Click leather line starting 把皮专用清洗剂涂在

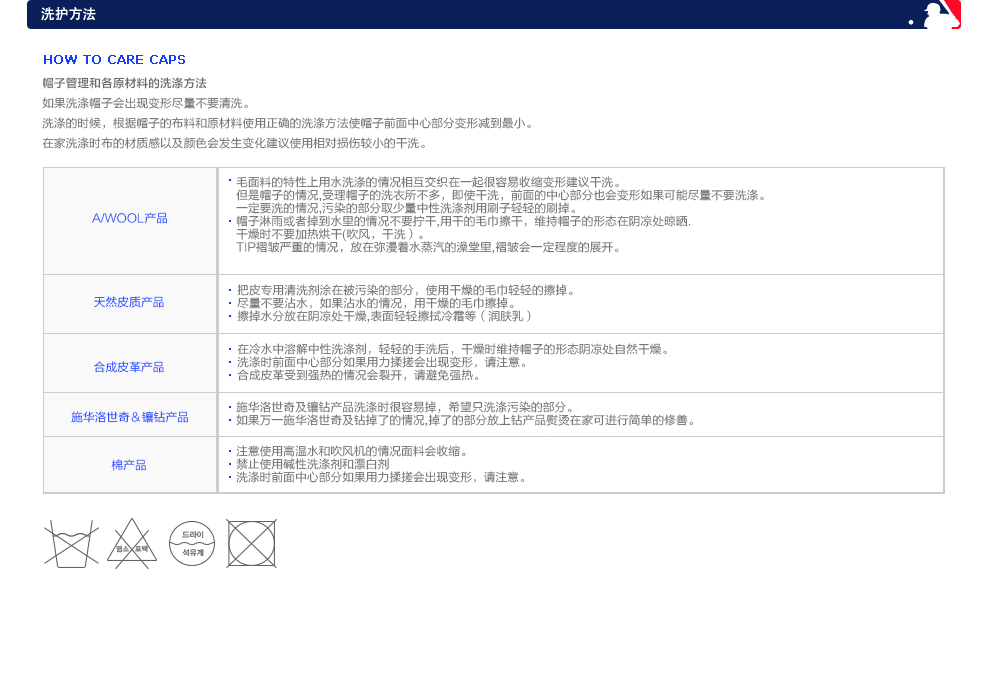406,291
